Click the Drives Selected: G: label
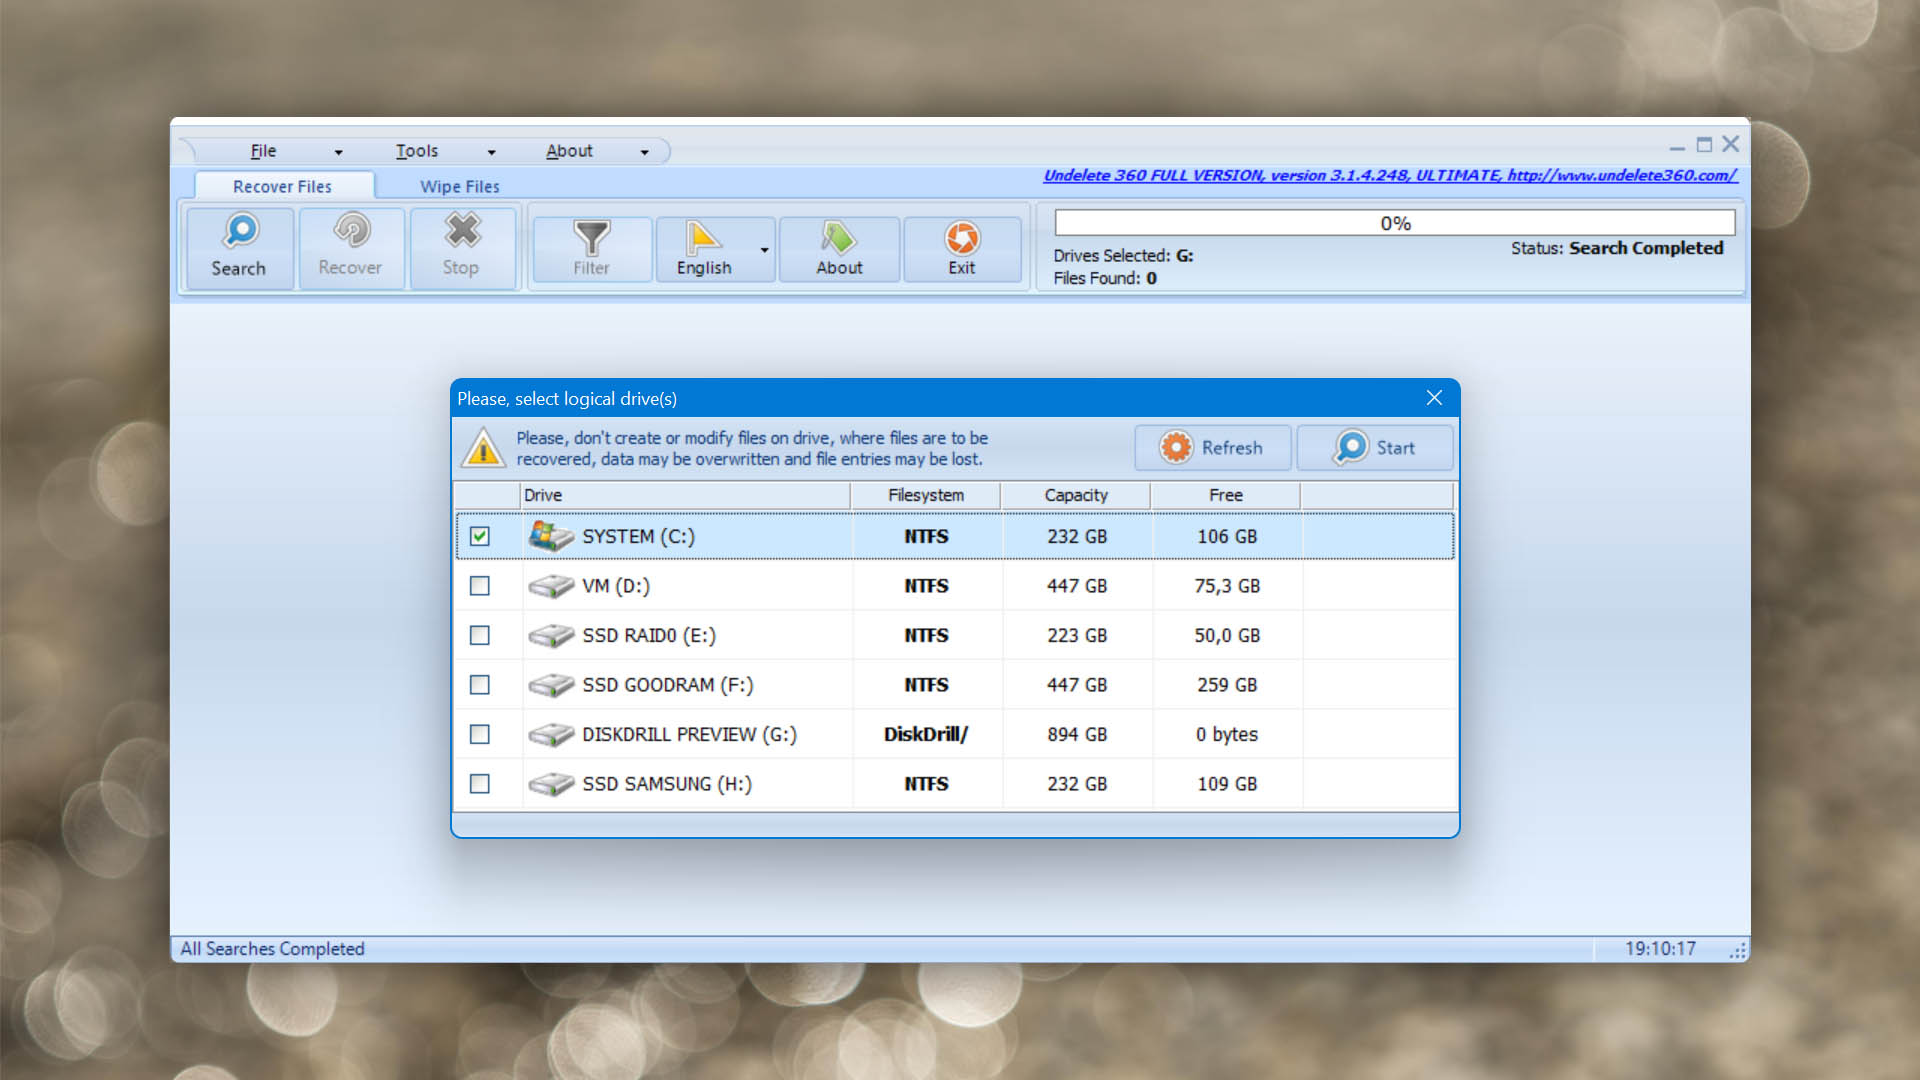This screenshot has width=1920, height=1080. [x=1123, y=256]
